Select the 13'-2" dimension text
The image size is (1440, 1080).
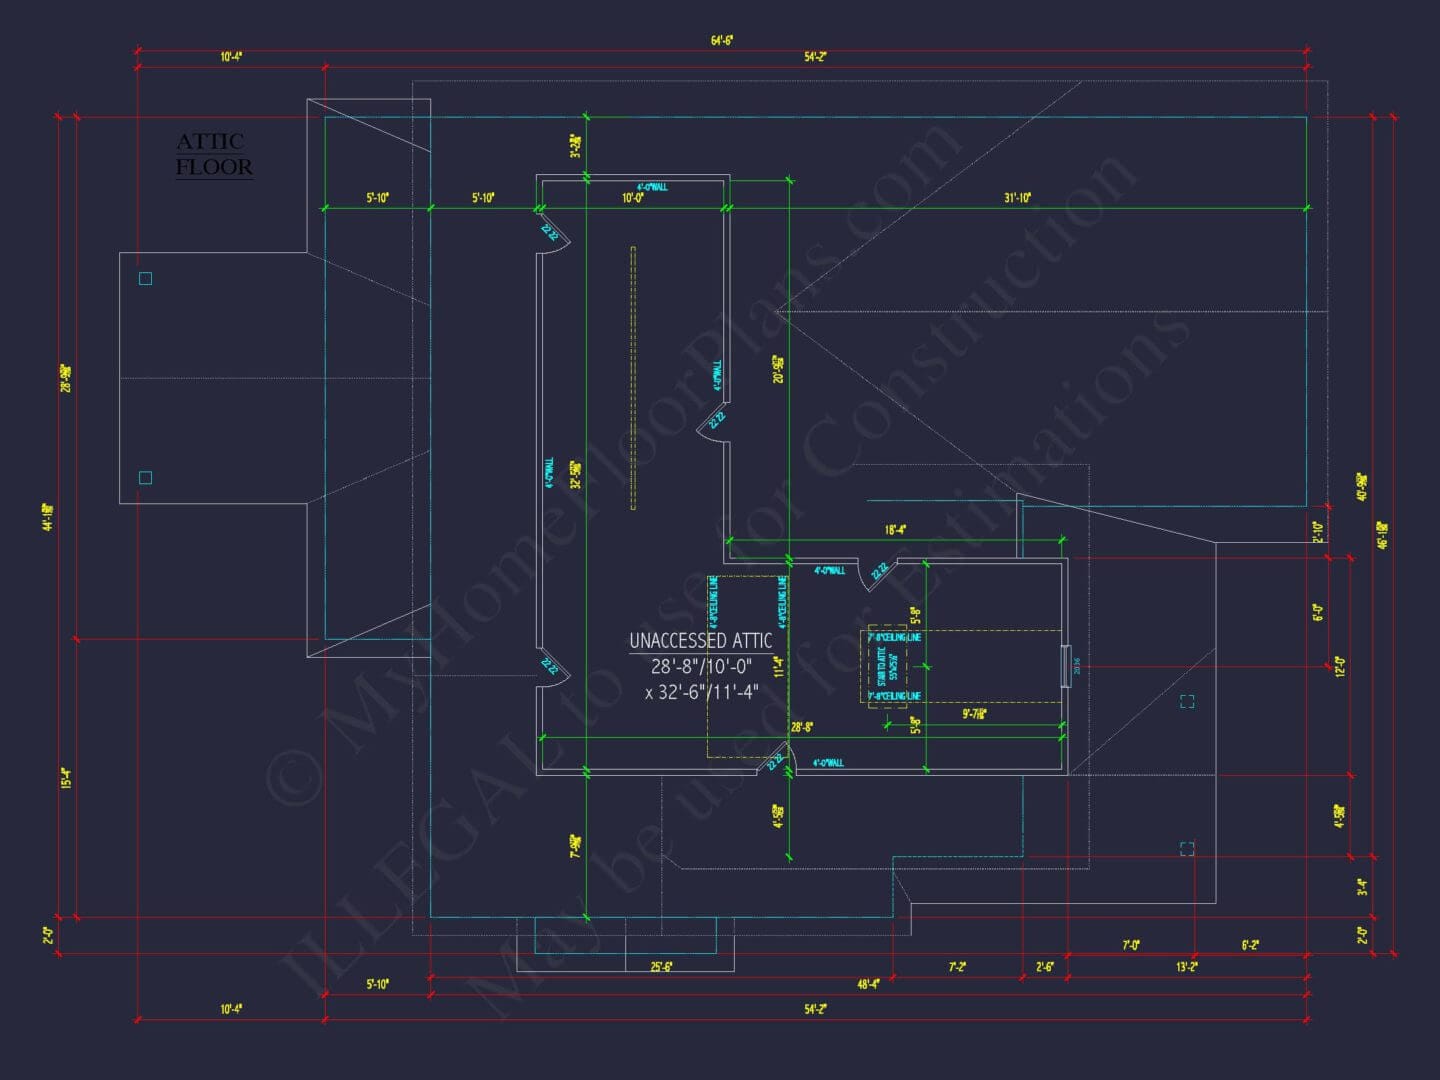[1186, 967]
